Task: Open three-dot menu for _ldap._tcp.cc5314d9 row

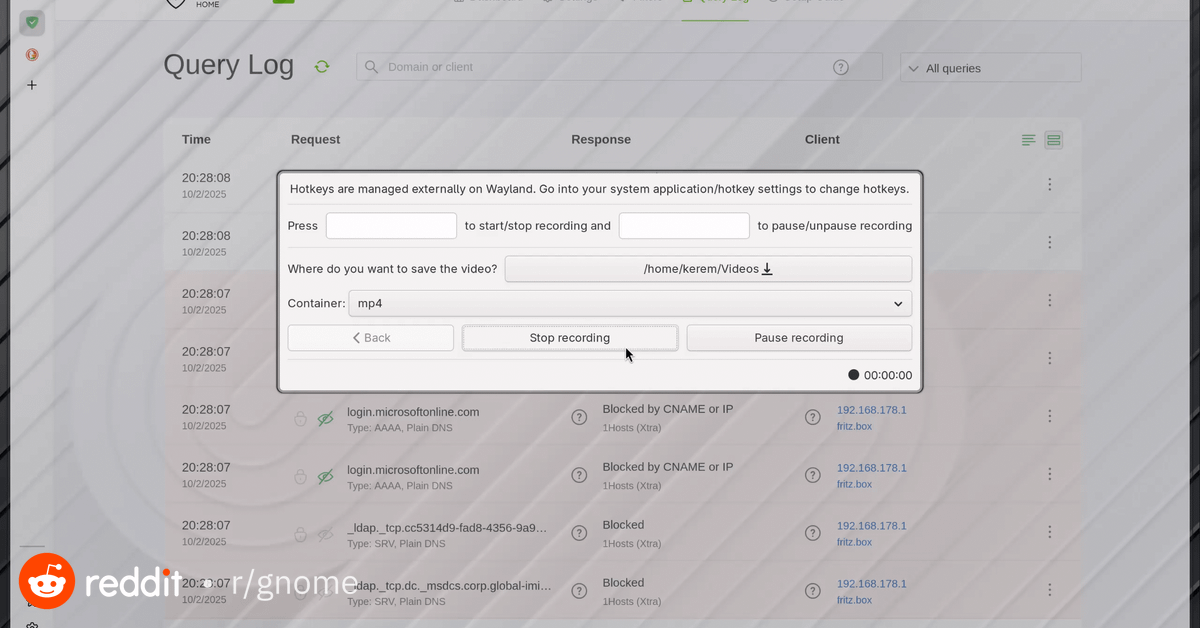Action: tap(1049, 532)
